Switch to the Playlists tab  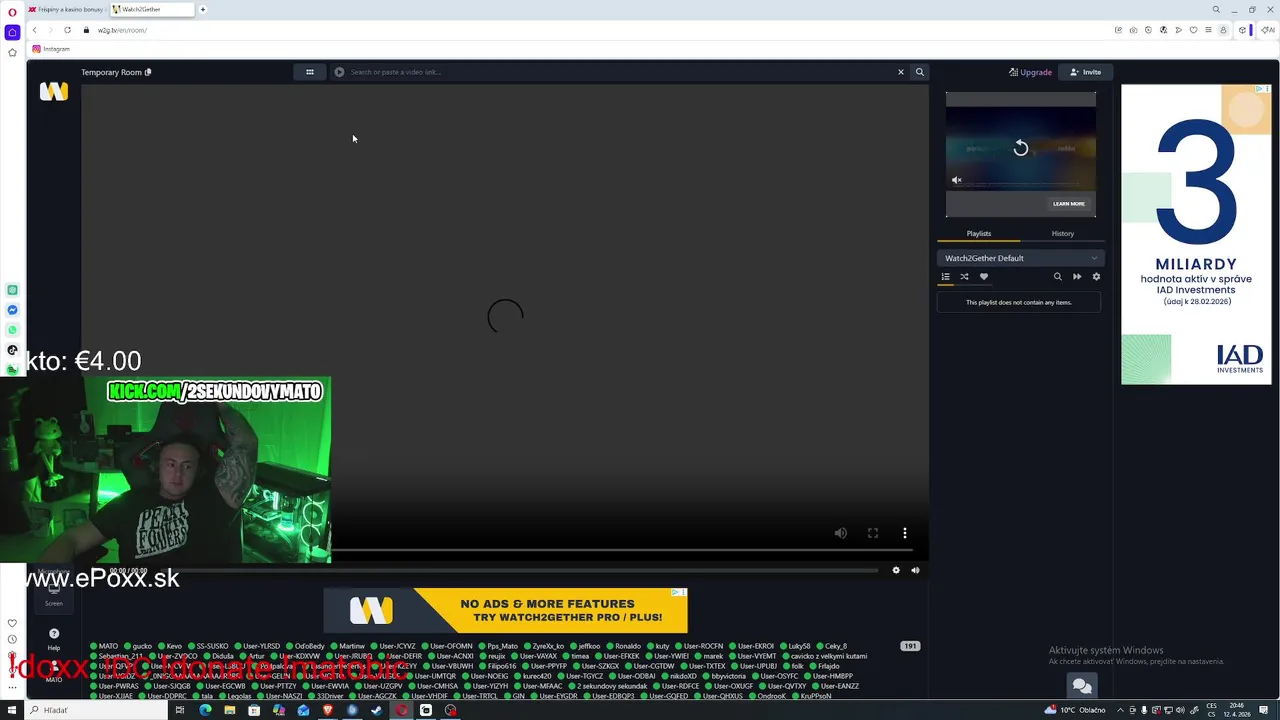[979, 233]
